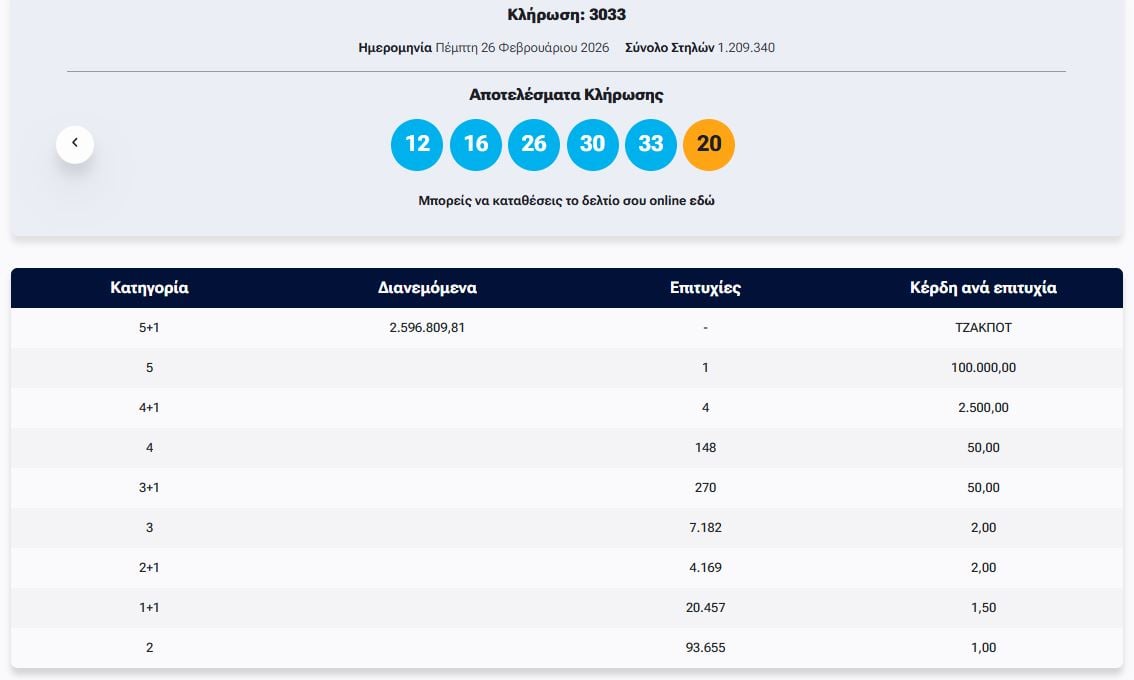1134x680 pixels.
Task: Click the Διανεμόμενα column header
Action: click(x=427, y=288)
